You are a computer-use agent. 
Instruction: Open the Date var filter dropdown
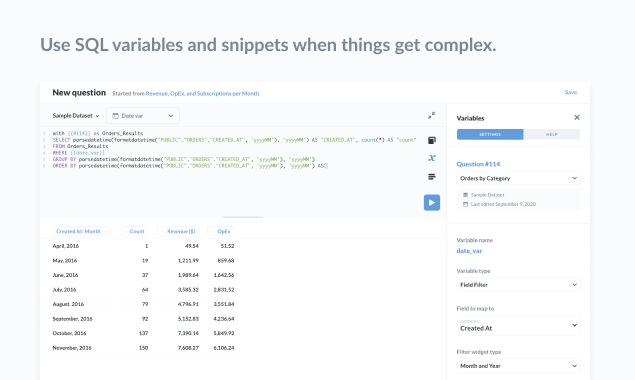tap(143, 116)
